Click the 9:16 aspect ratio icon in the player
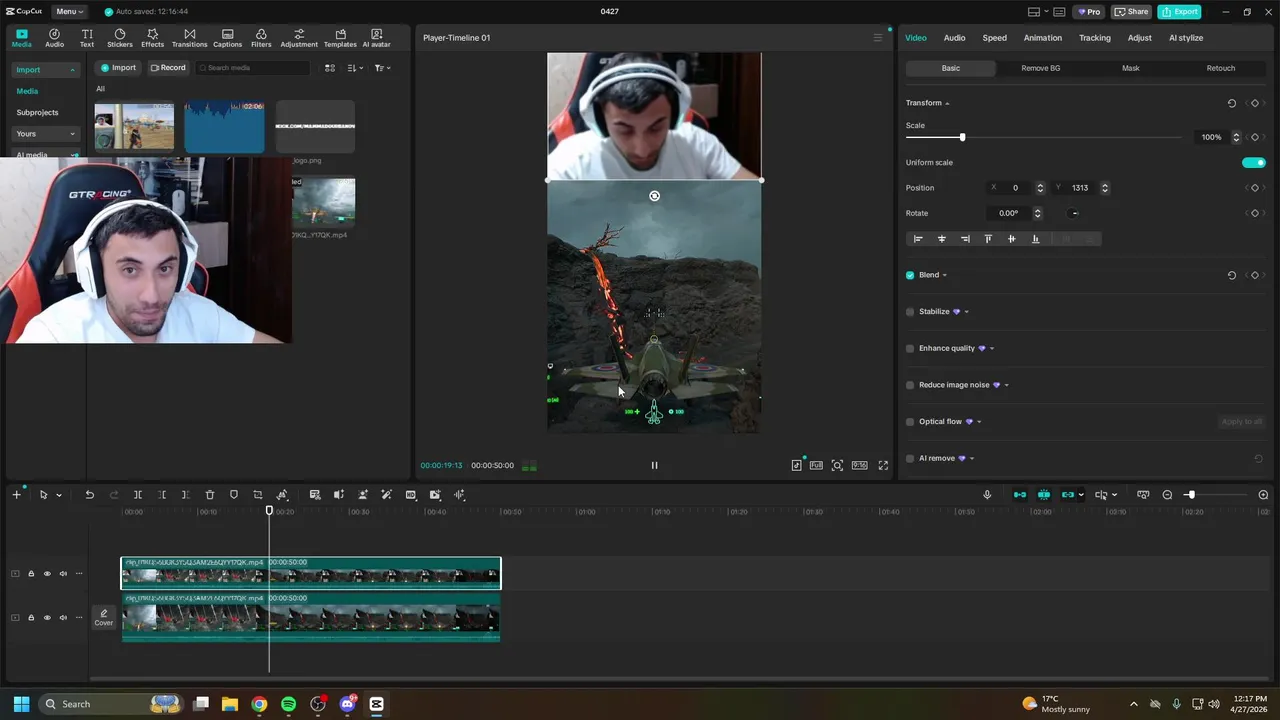Screen dimensions: 1280x720 tap(860, 465)
